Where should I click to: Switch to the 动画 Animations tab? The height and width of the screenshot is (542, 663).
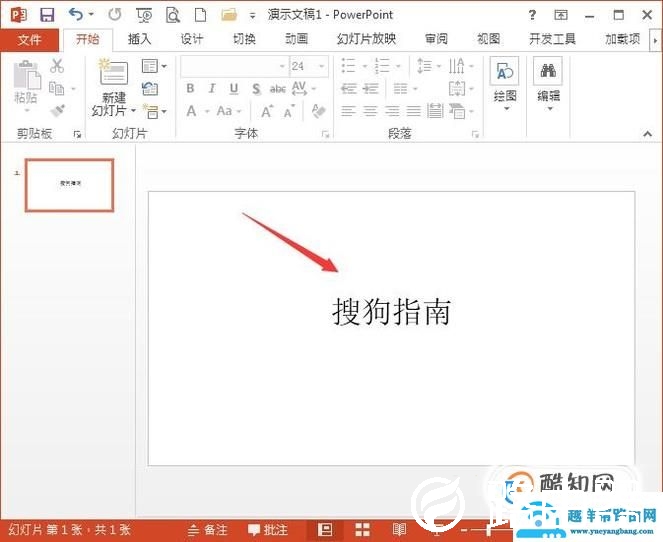[x=296, y=39]
